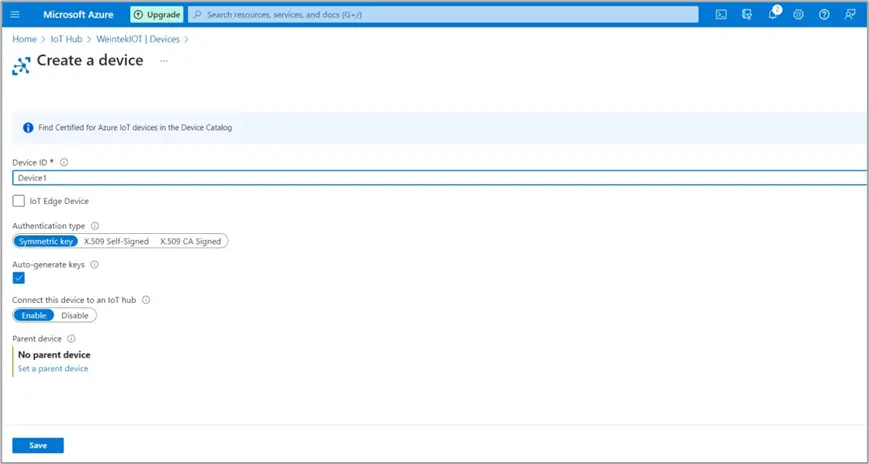Image resolution: width=869 pixels, height=464 pixels.
Task: Click the Save button
Action: coord(38,446)
